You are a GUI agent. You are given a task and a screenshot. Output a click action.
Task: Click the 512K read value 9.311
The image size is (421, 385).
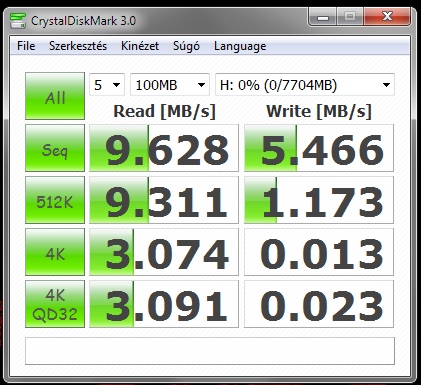click(x=164, y=200)
